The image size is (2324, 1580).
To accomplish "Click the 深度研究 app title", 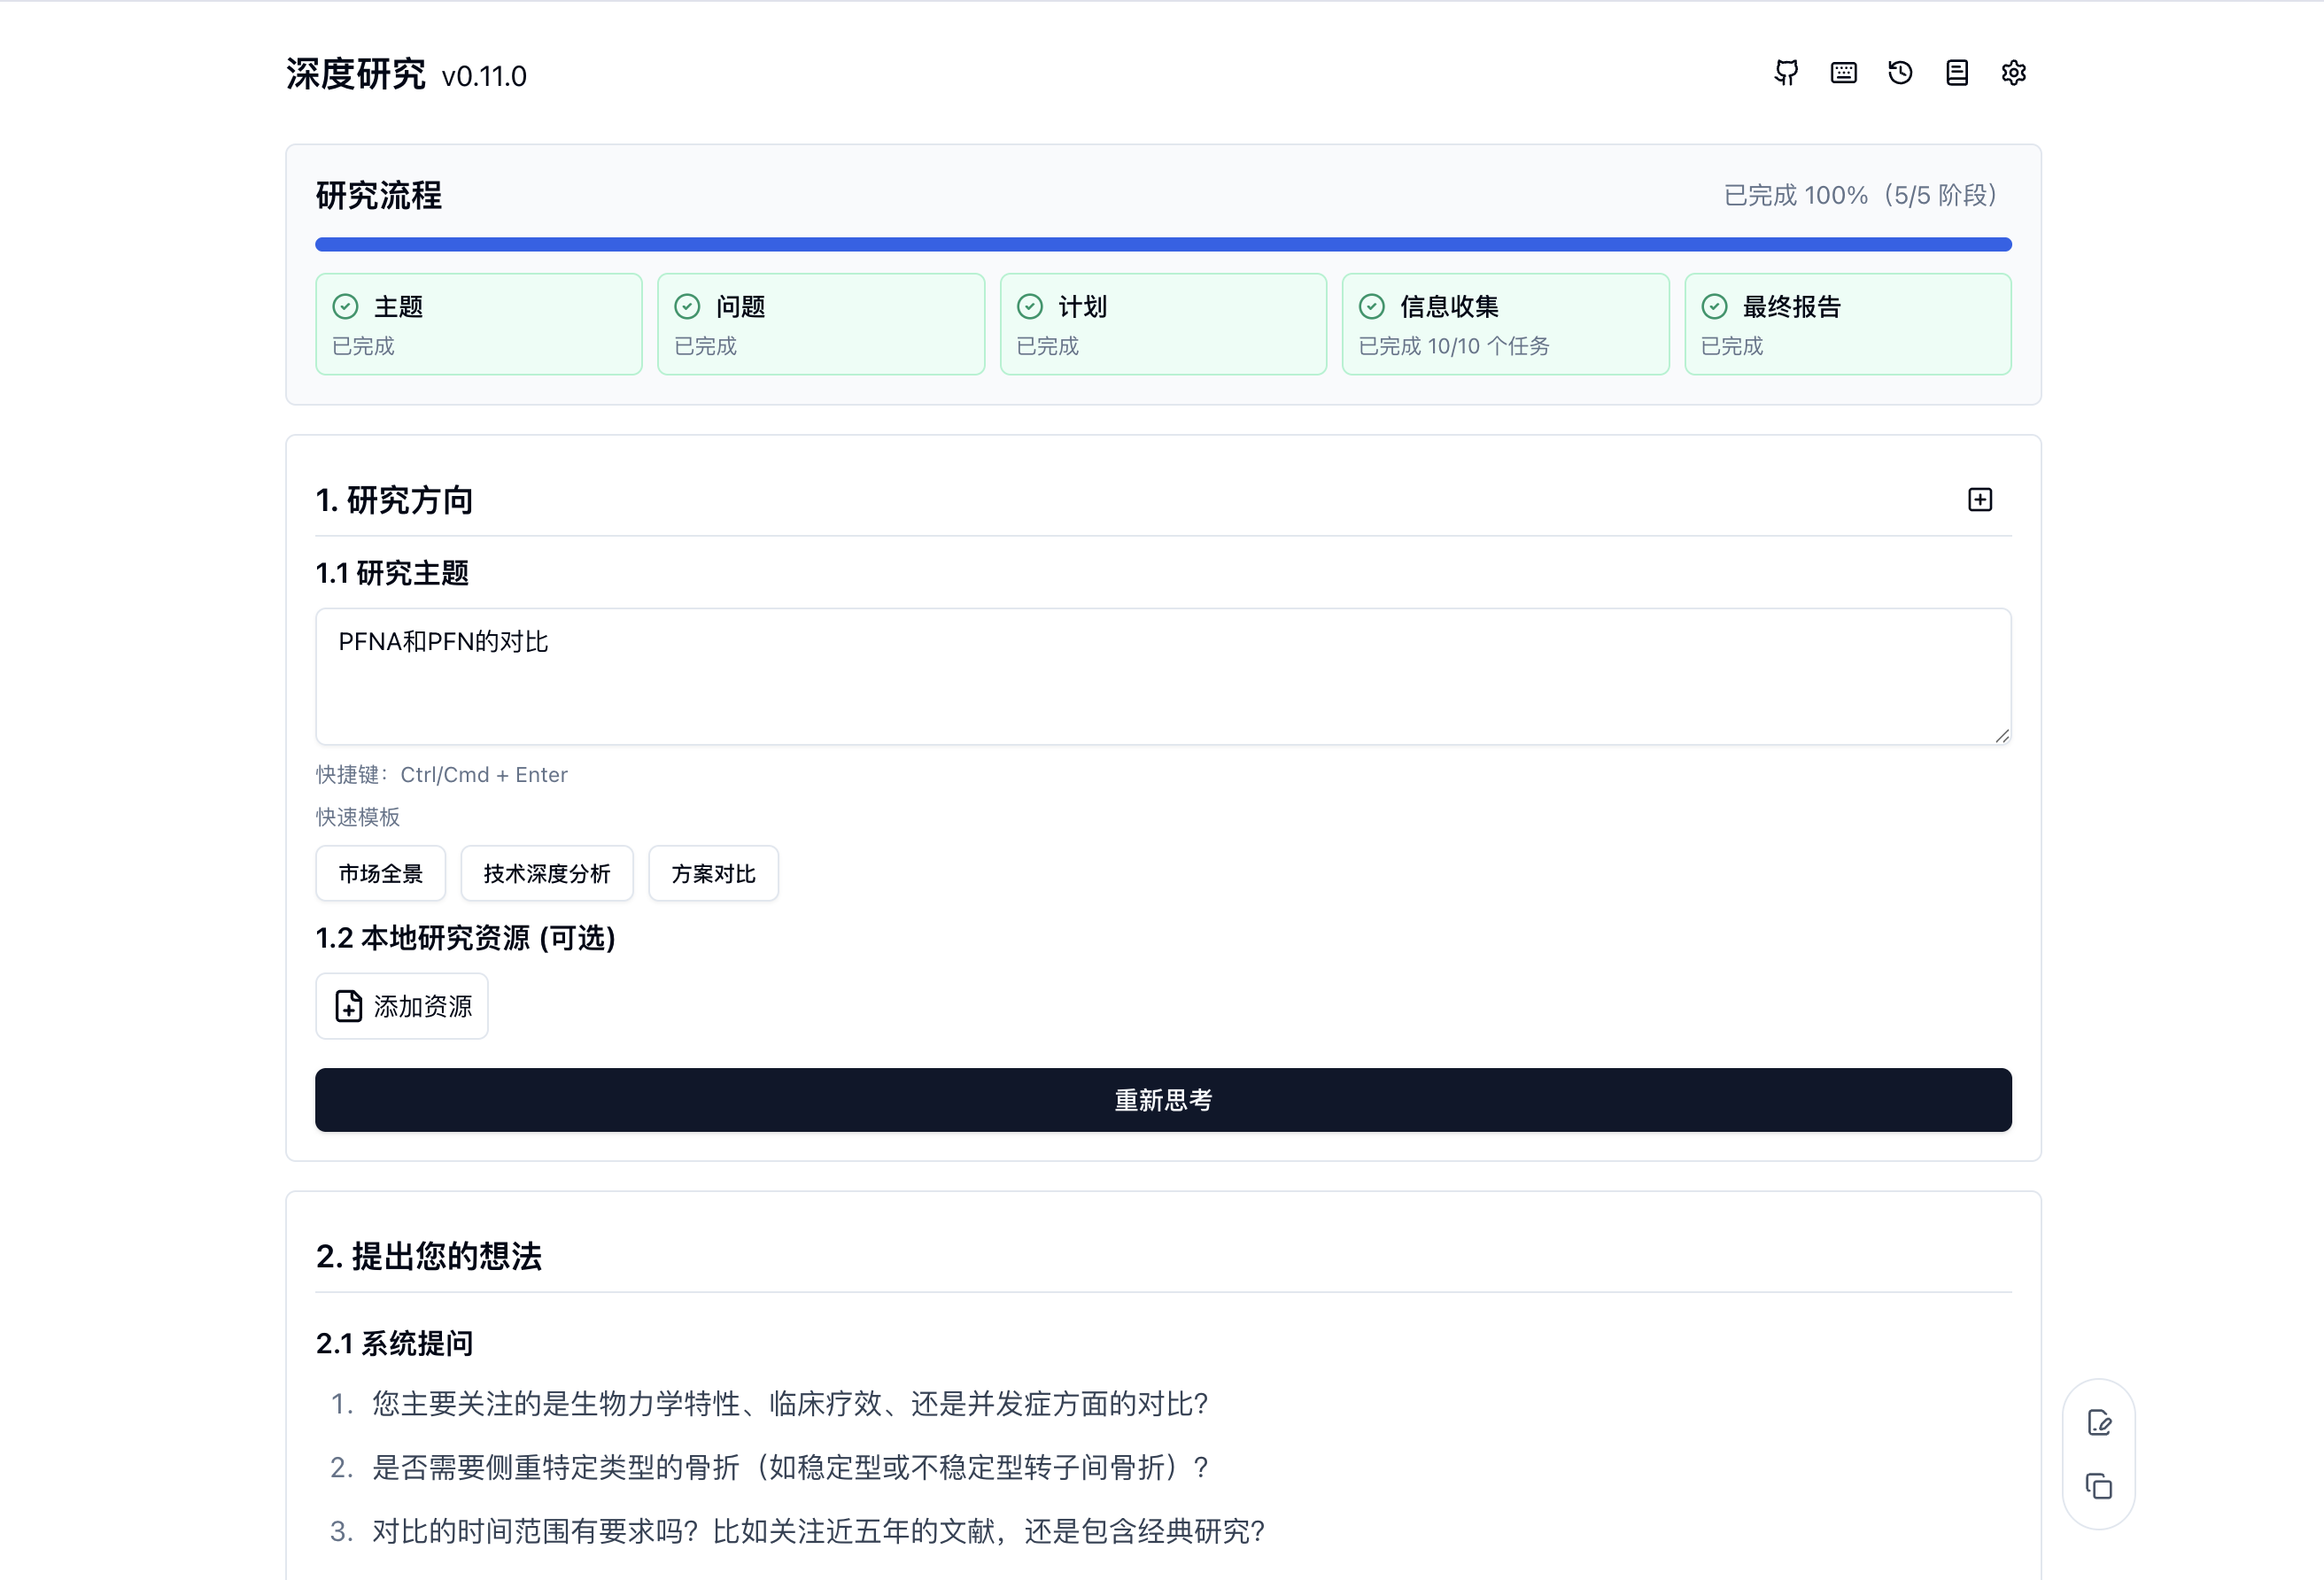I will tap(356, 75).
